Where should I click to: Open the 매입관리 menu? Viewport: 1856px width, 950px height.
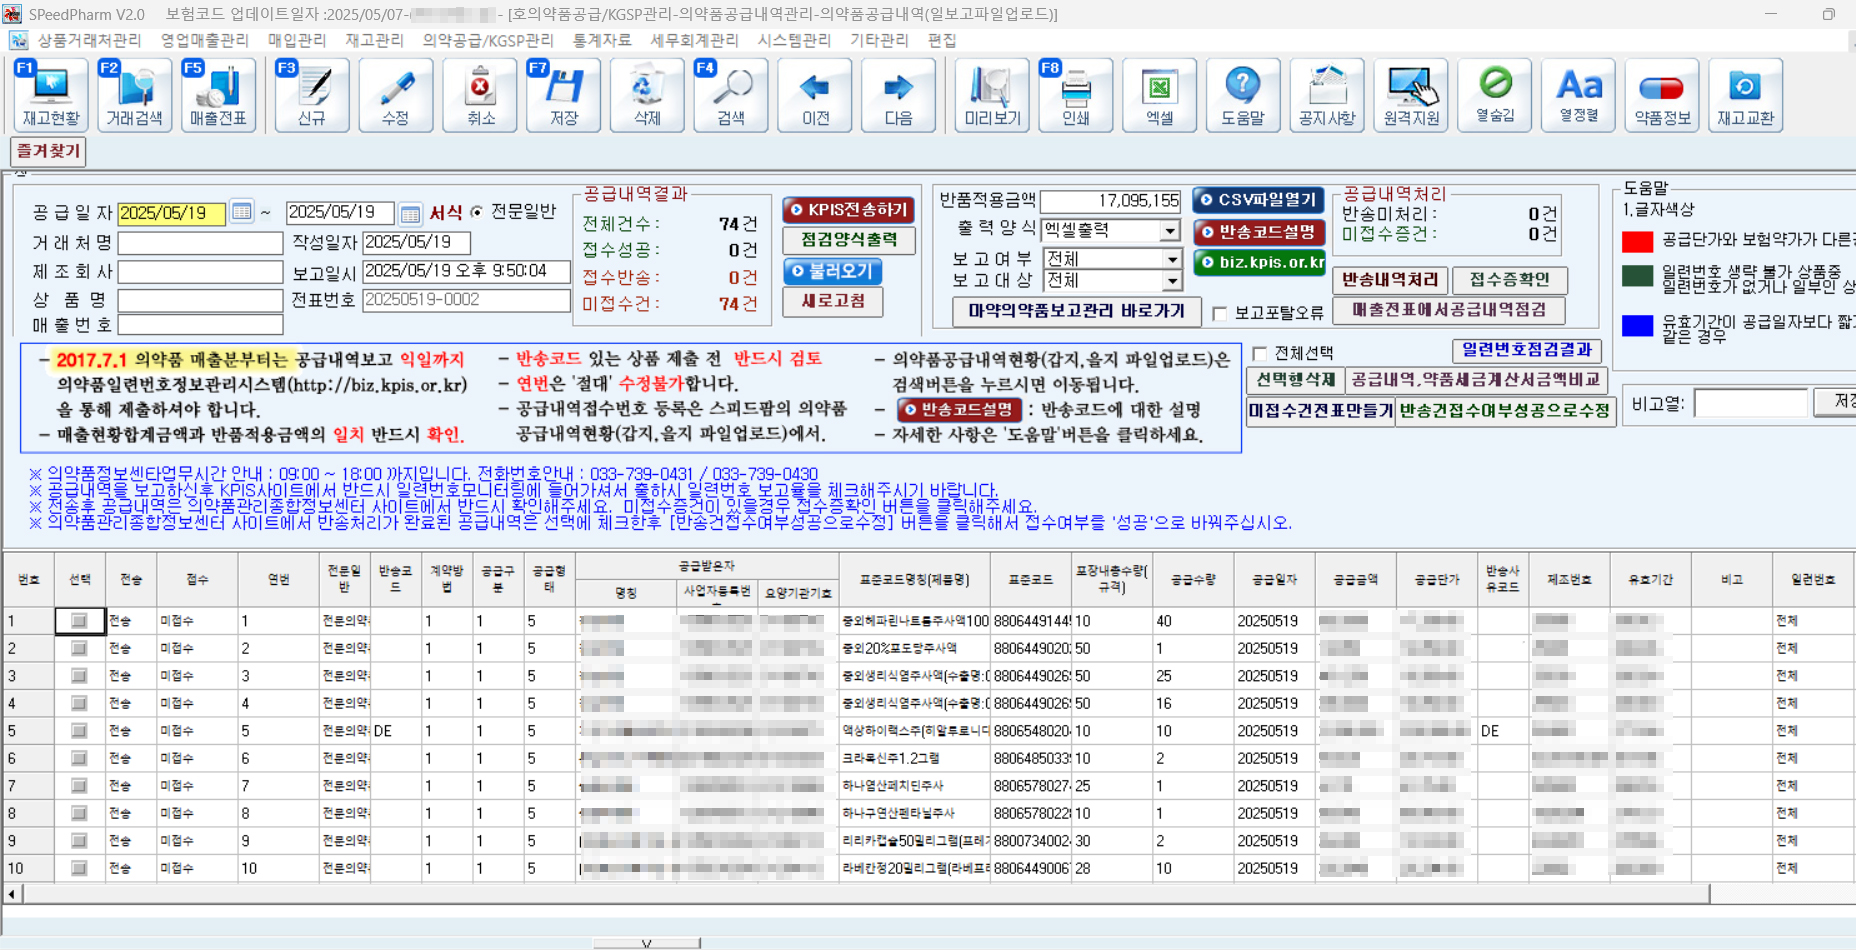pyautogui.click(x=297, y=40)
